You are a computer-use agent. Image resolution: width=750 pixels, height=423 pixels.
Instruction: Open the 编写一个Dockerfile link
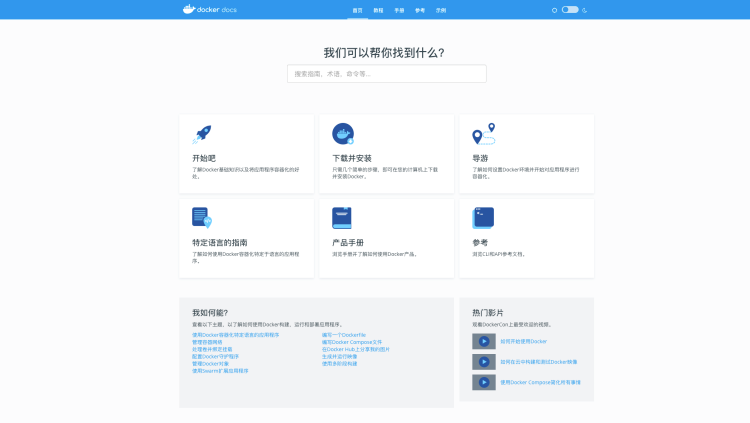coord(343,335)
